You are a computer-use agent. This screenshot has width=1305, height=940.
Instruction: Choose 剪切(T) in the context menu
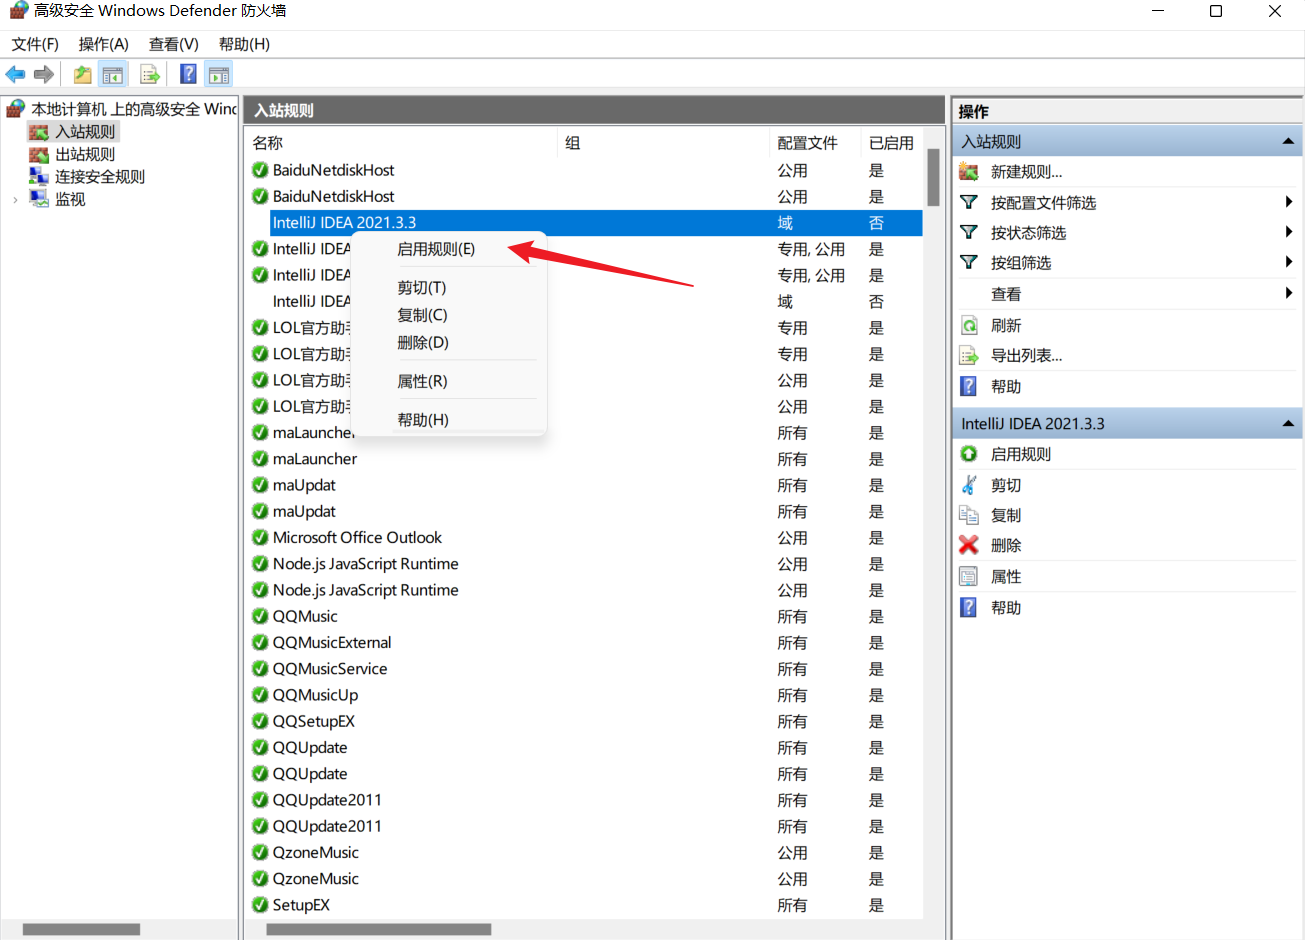422,288
